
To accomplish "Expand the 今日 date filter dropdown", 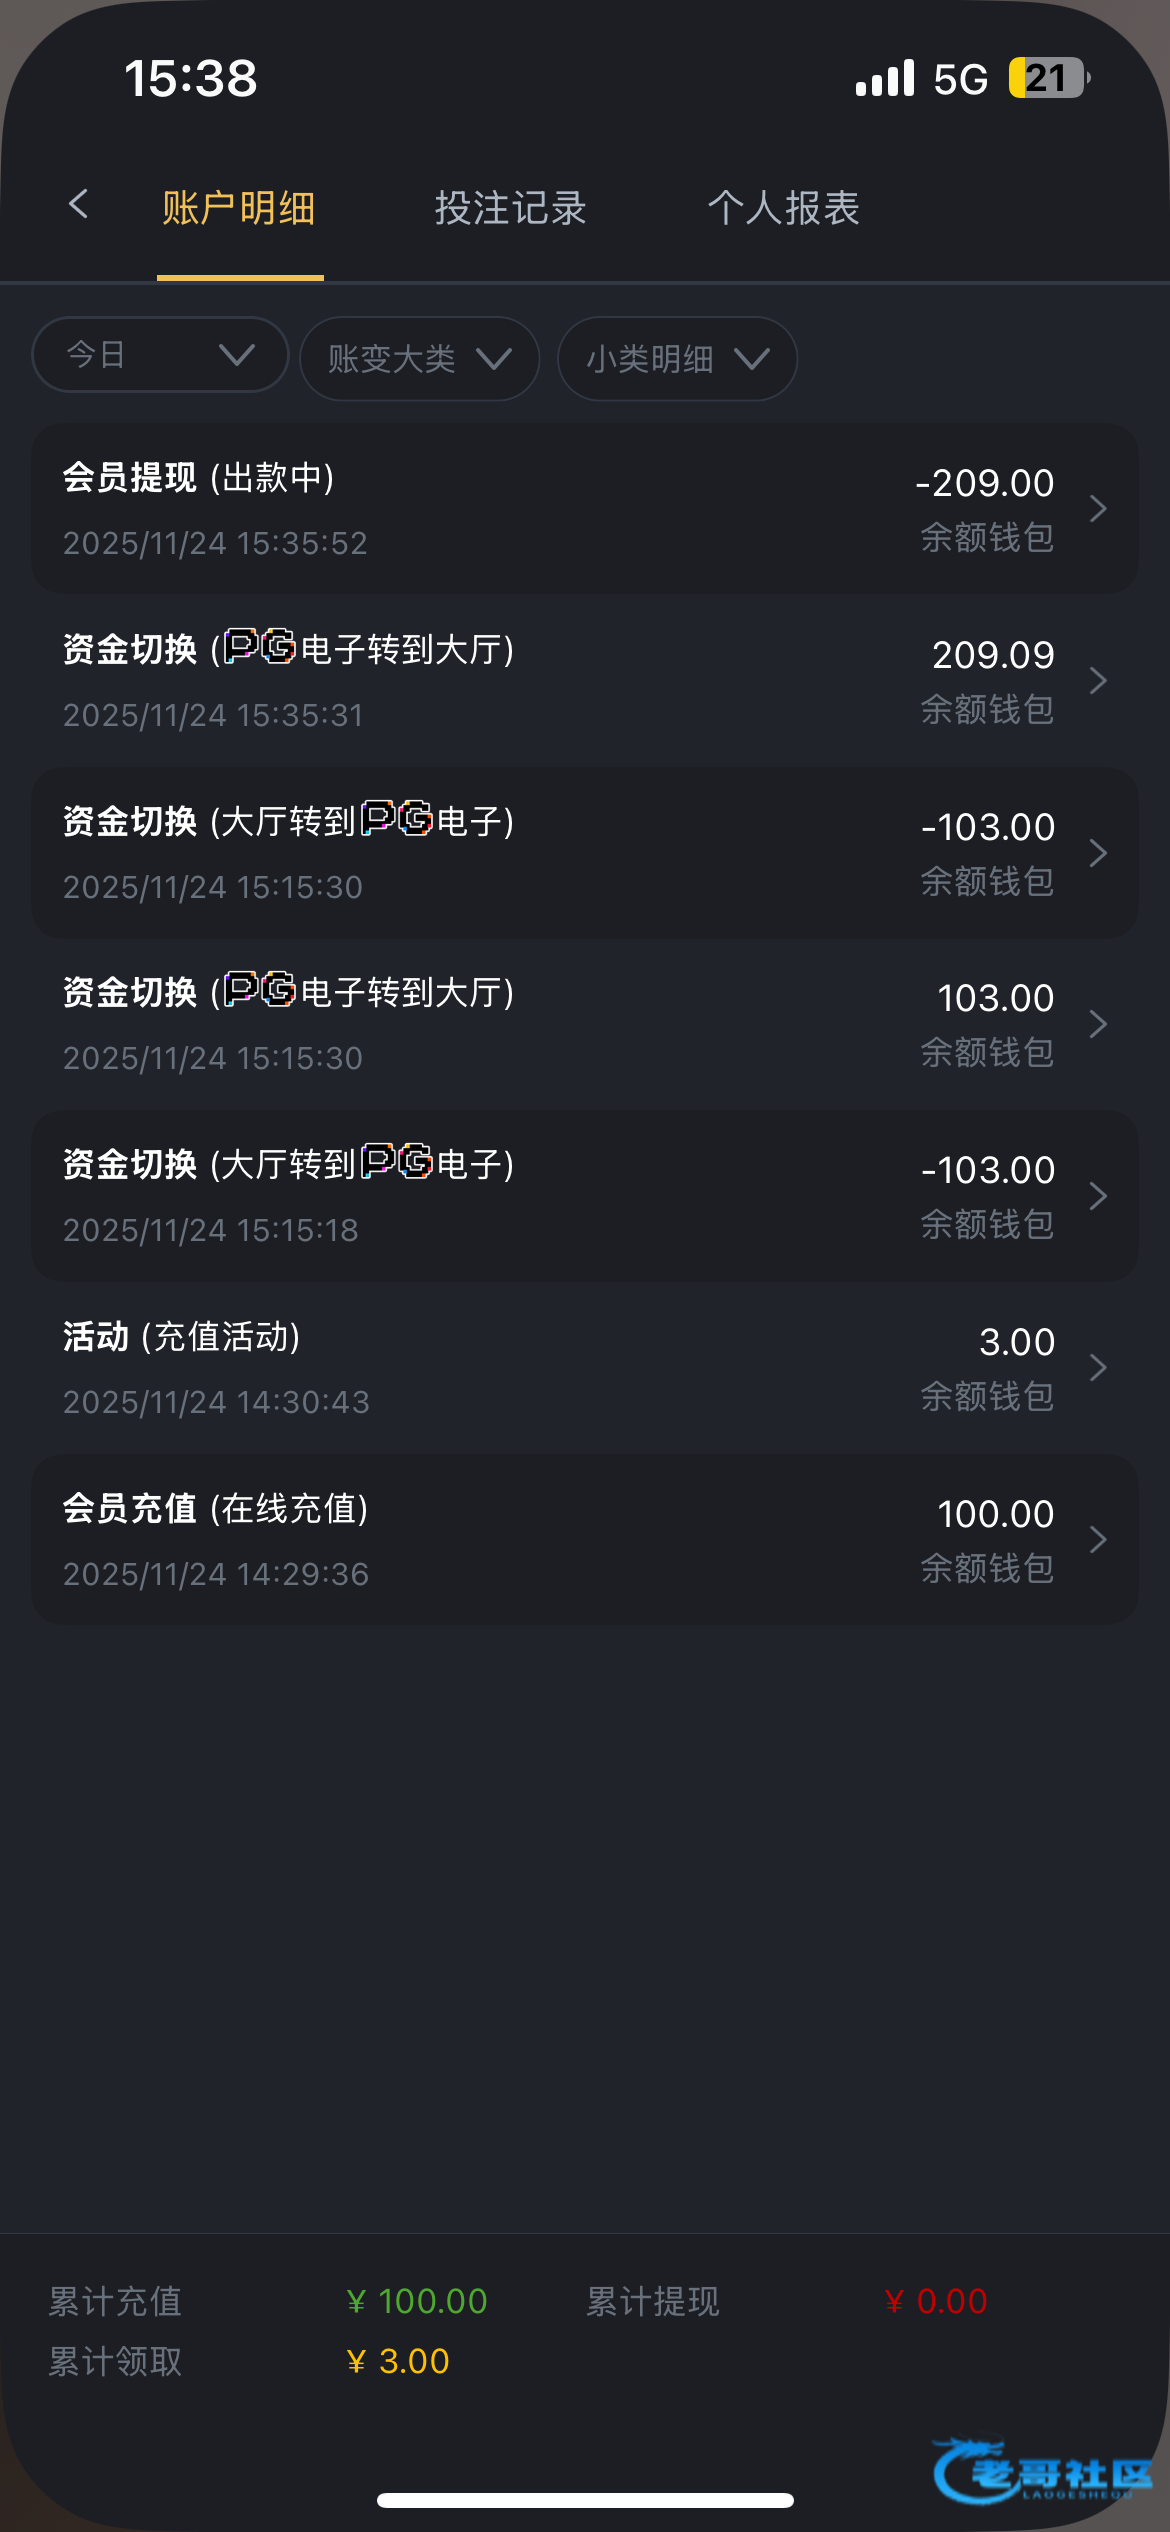I will pos(160,355).
